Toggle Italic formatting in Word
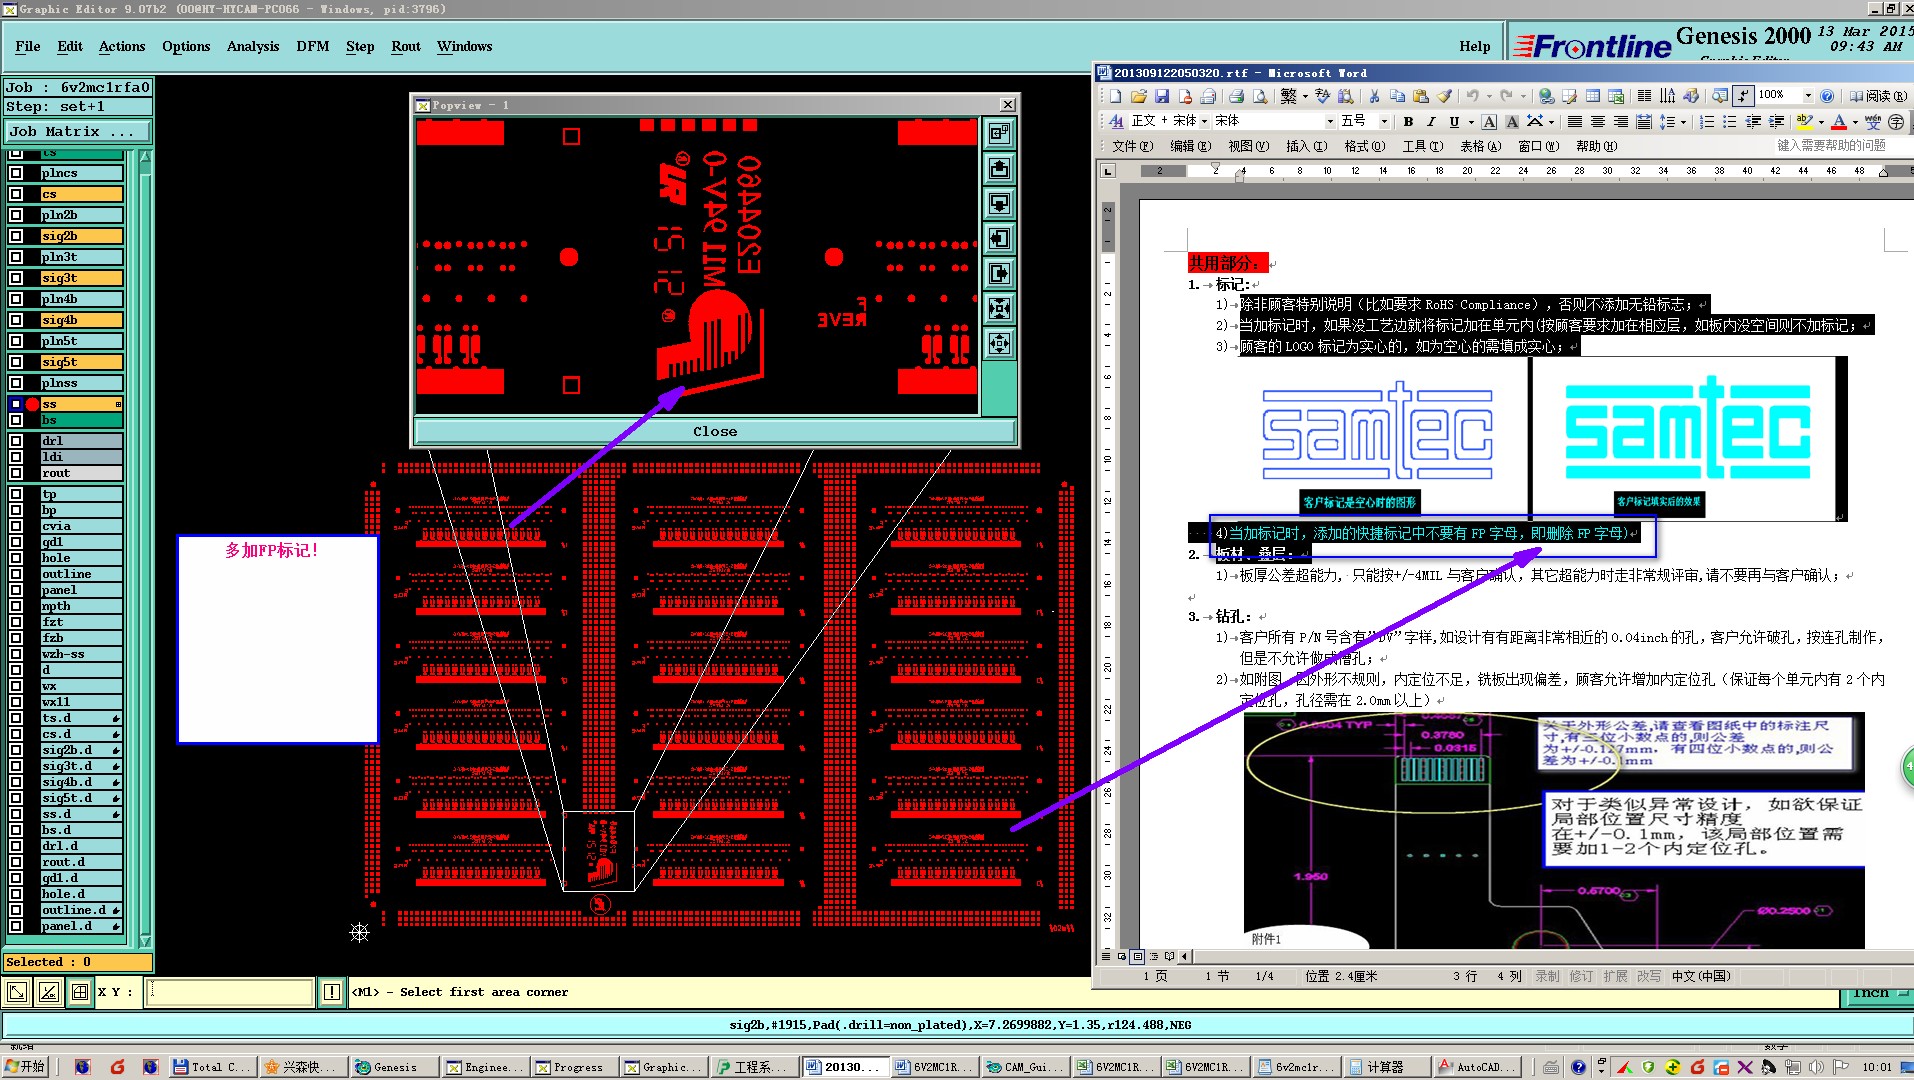Viewport: 1914px width, 1080px height. pyautogui.click(x=1431, y=121)
